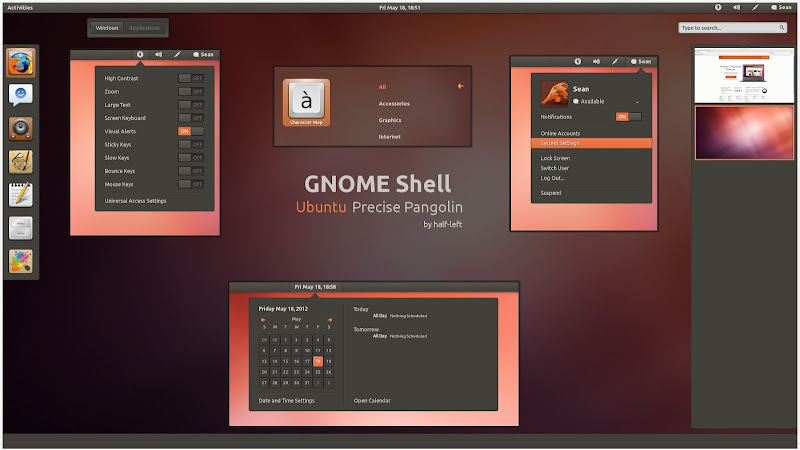Go to next month in calendar

(x=330, y=320)
